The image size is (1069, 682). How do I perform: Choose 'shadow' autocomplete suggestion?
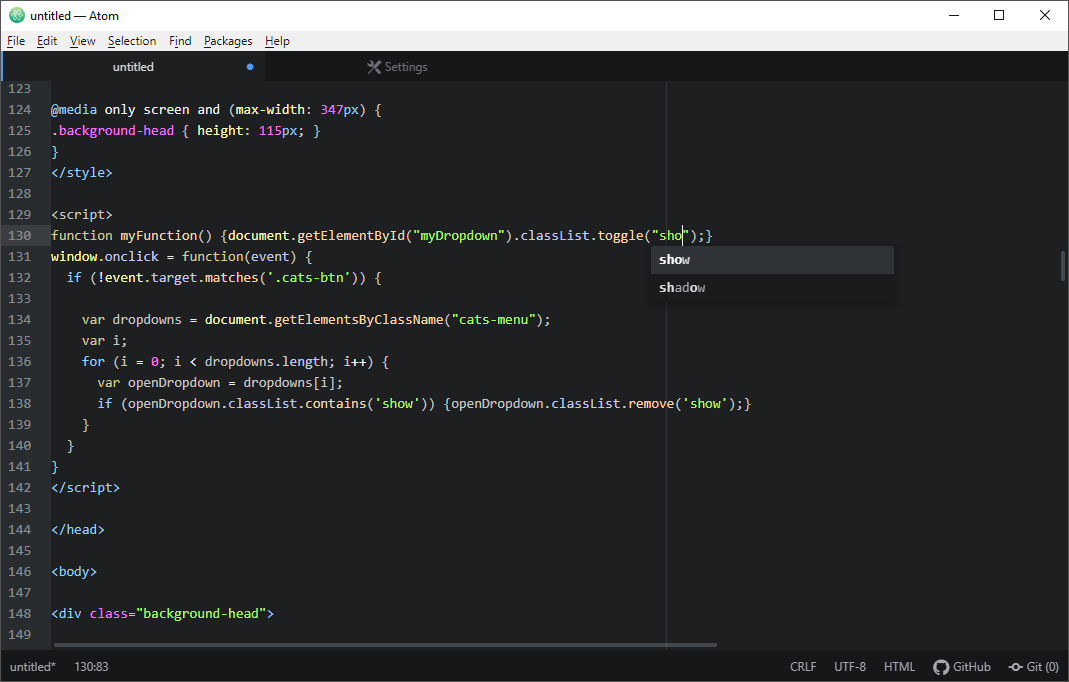point(772,288)
